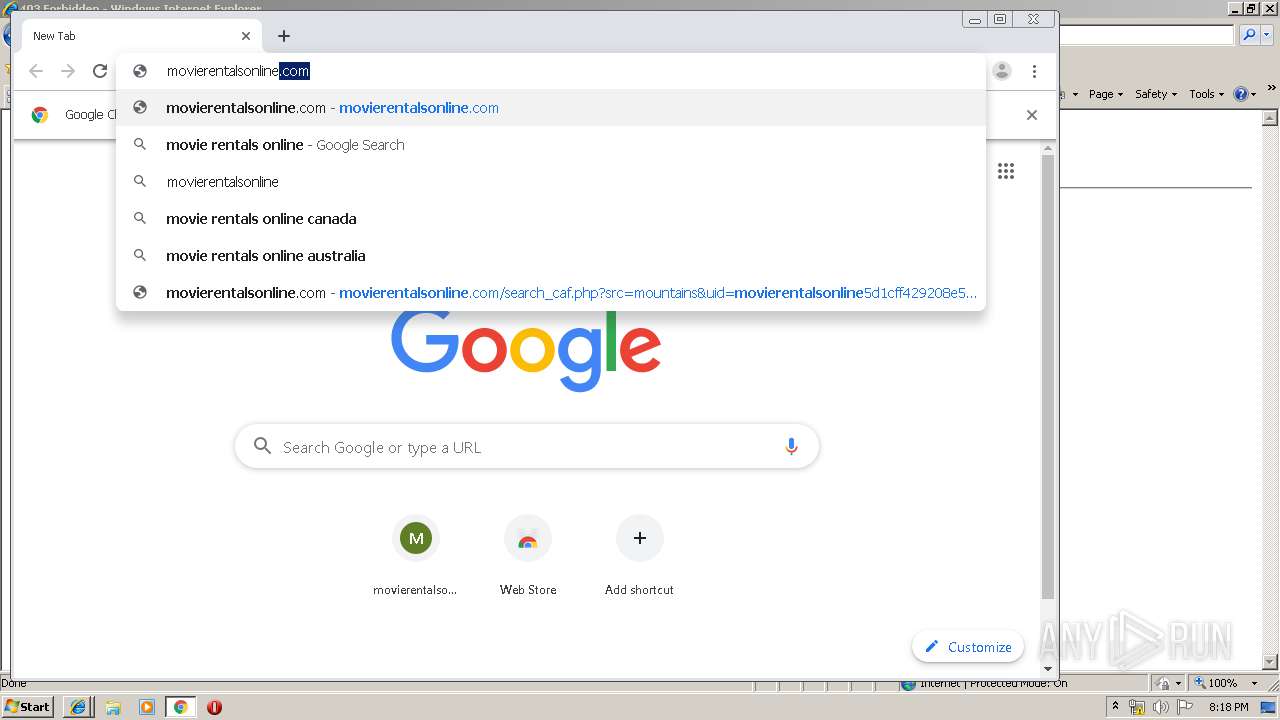Click the globe icon left of address bar text

(x=140, y=71)
